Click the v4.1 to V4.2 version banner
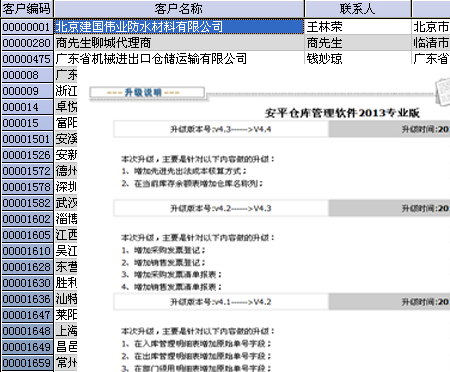Viewport: 450px width, 372px height. [x=282, y=302]
